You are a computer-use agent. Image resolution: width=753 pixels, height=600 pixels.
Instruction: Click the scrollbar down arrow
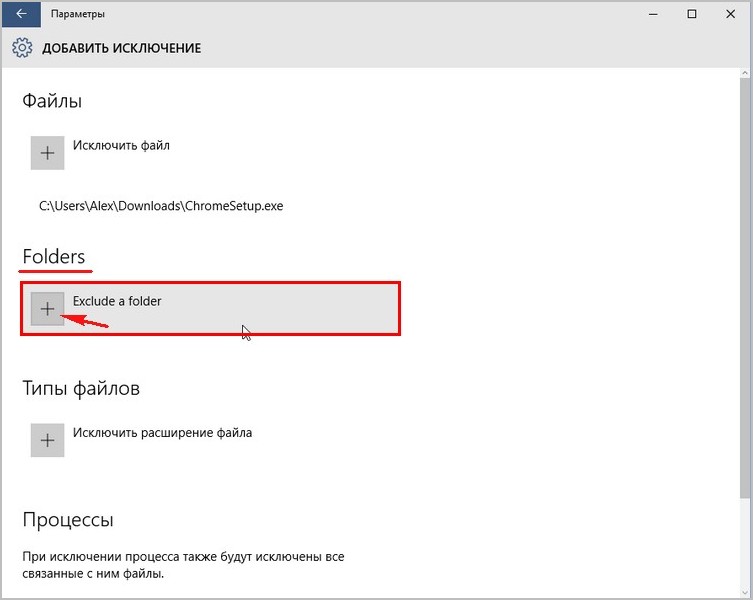tap(744, 592)
